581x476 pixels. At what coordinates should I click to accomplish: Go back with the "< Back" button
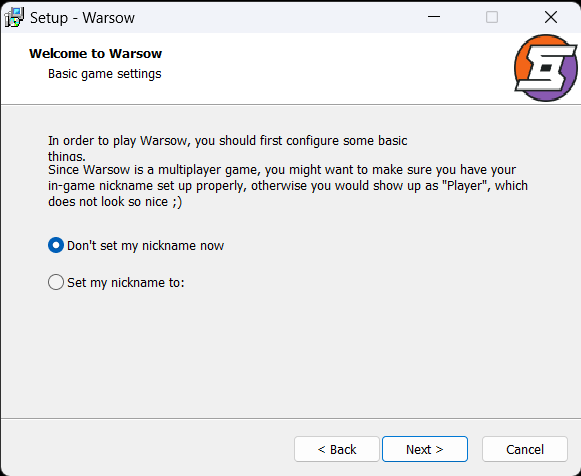337,449
